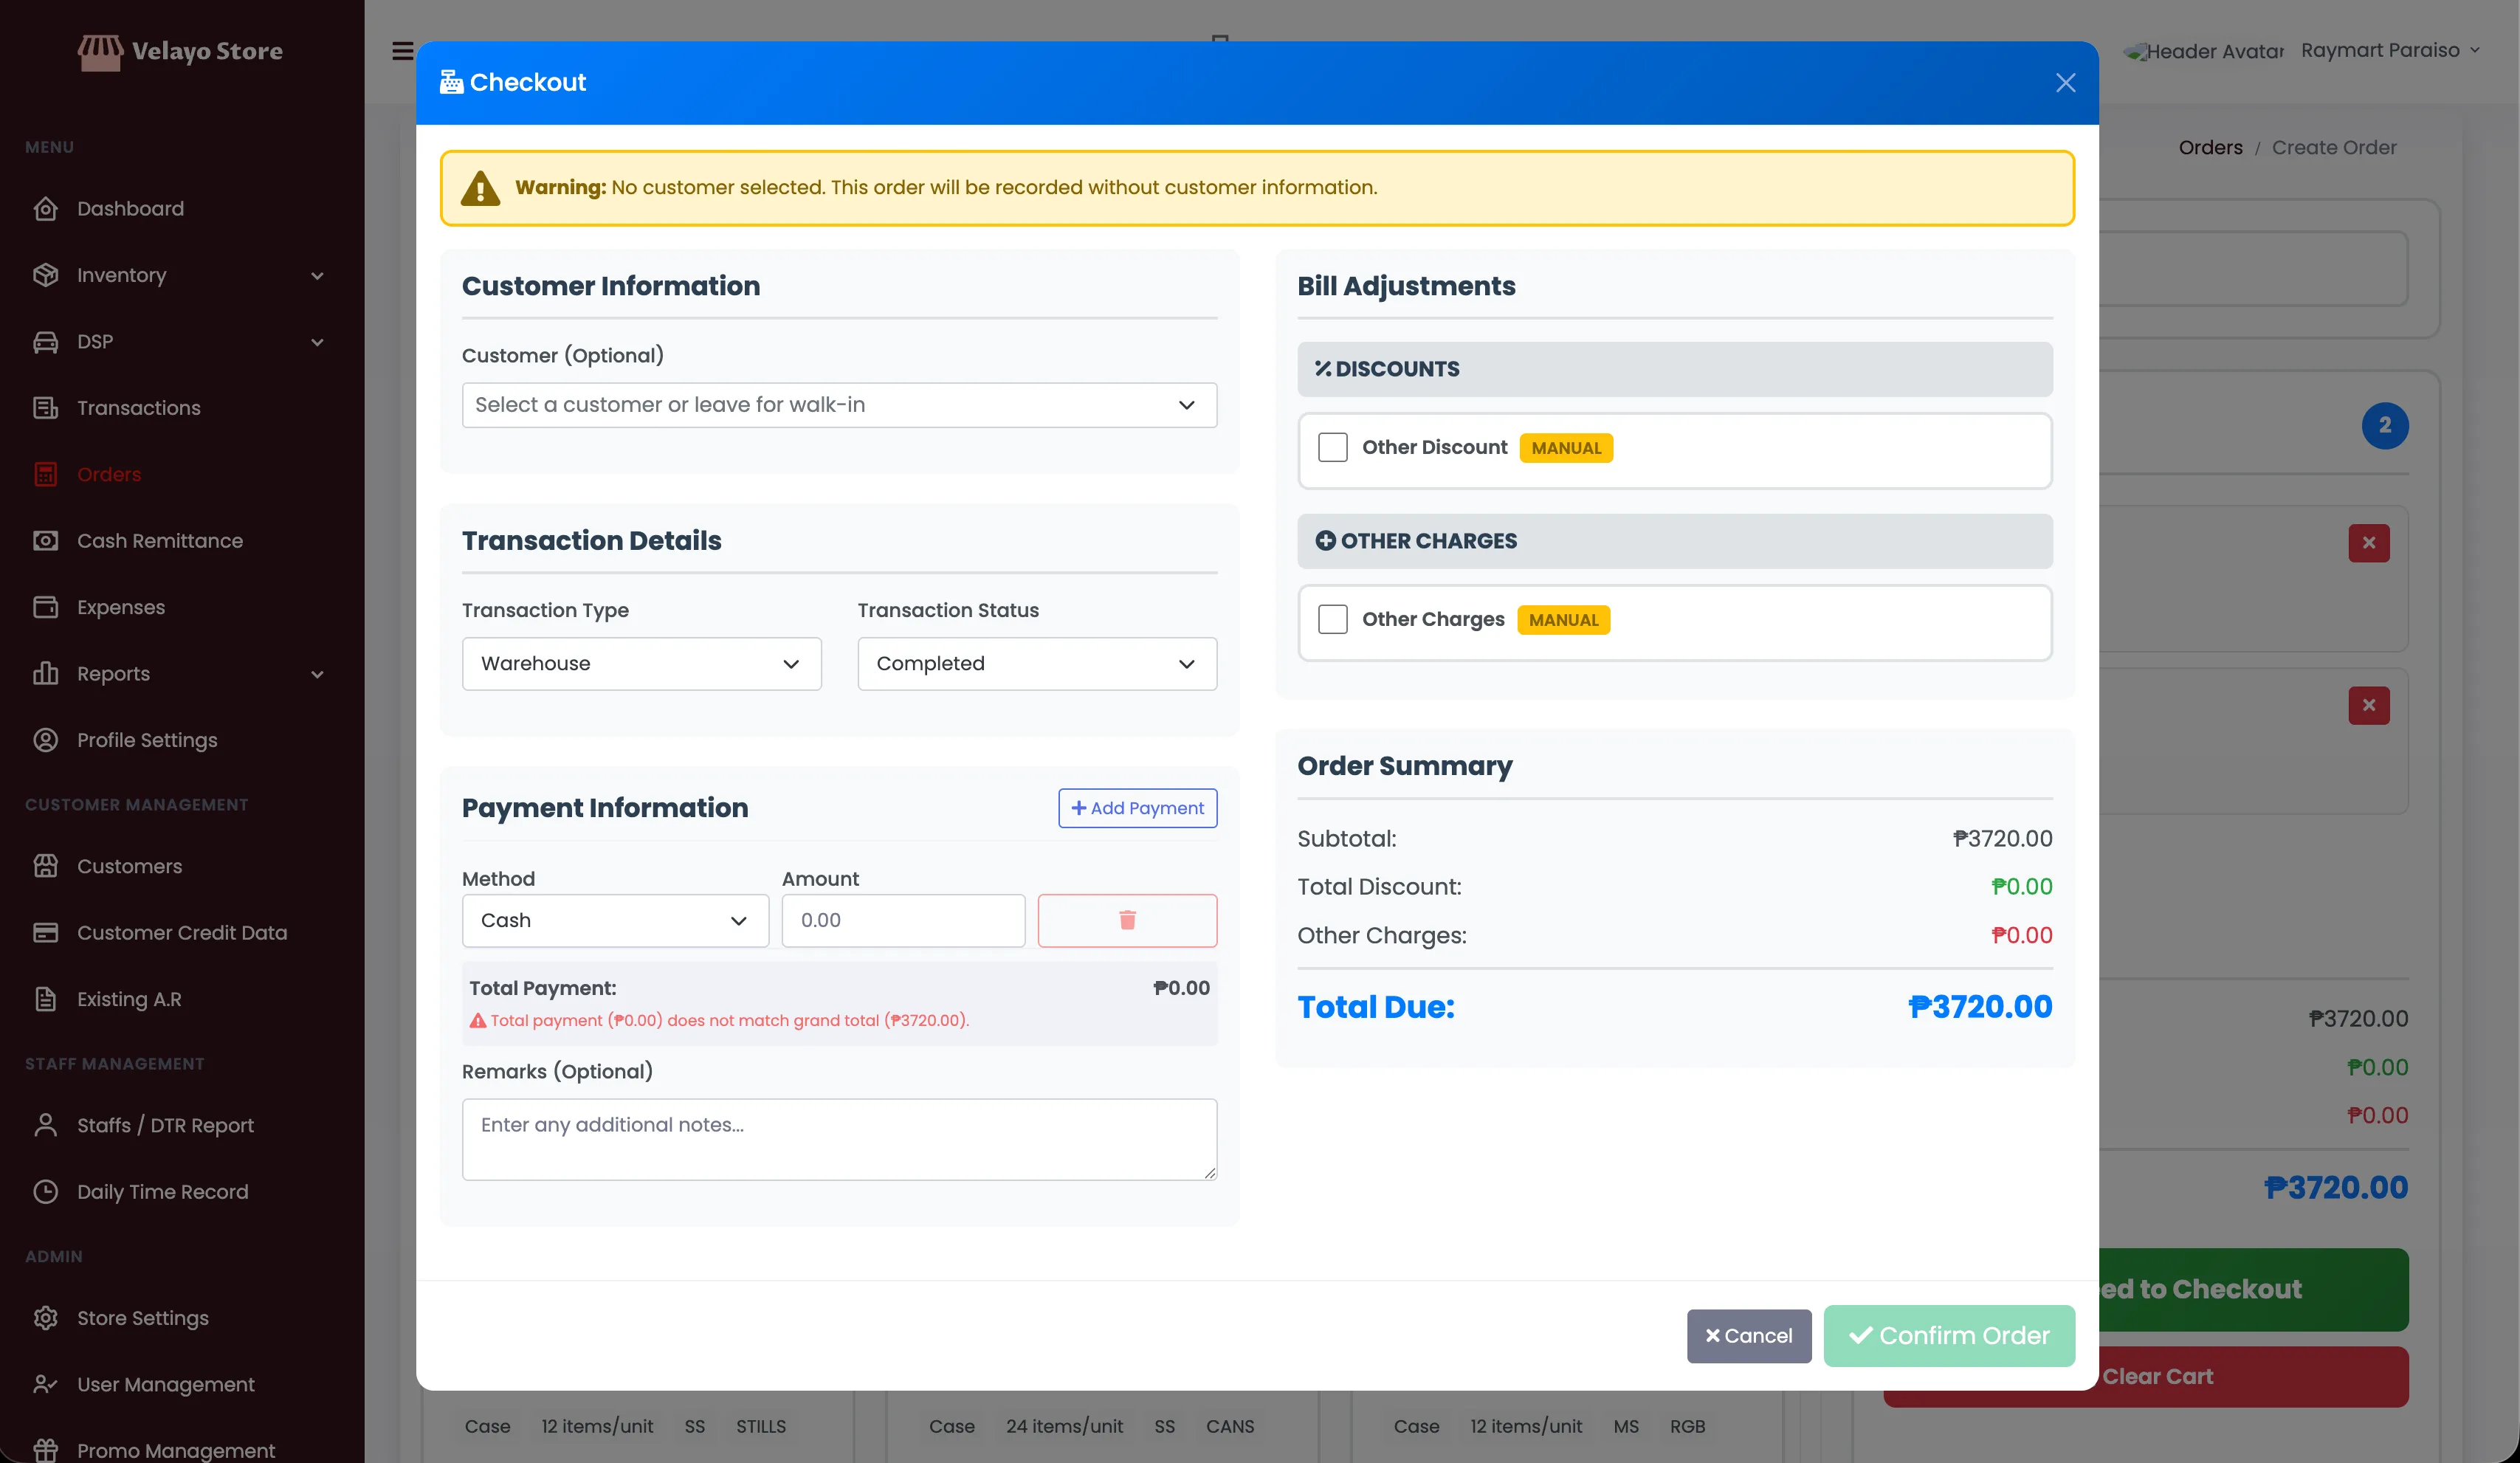This screenshot has width=2520, height=1463.
Task: Open Transactions in the sidebar
Action: point(138,408)
